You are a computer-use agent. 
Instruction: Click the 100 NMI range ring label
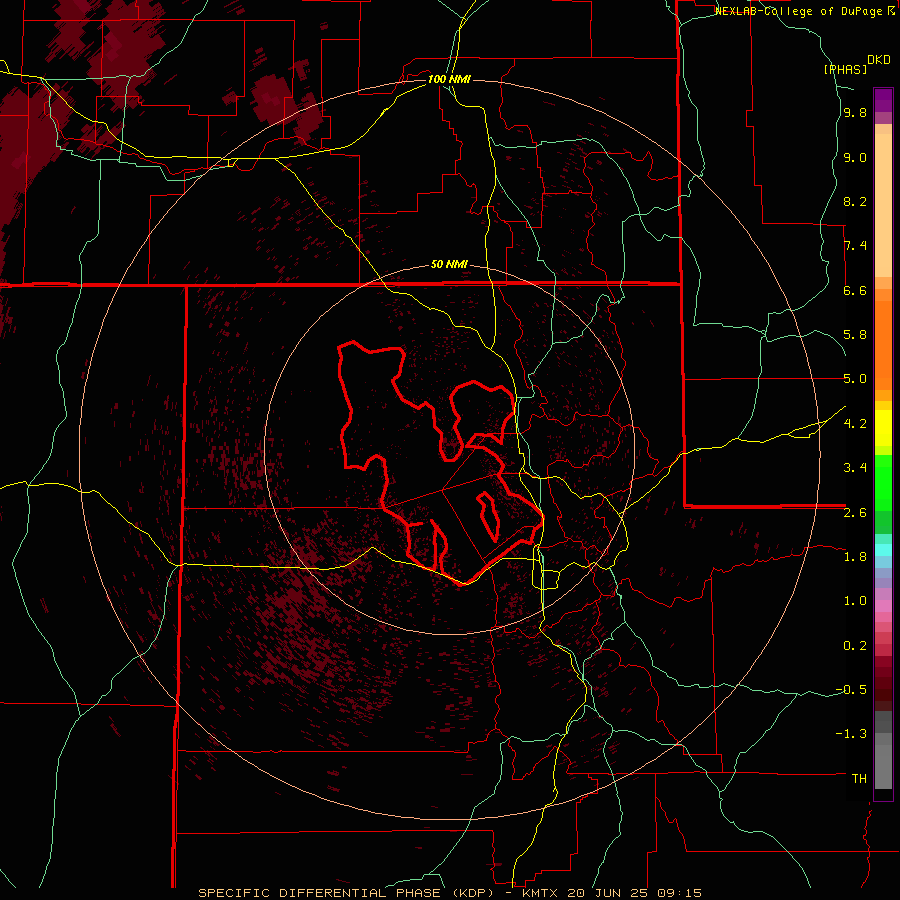(x=449, y=79)
